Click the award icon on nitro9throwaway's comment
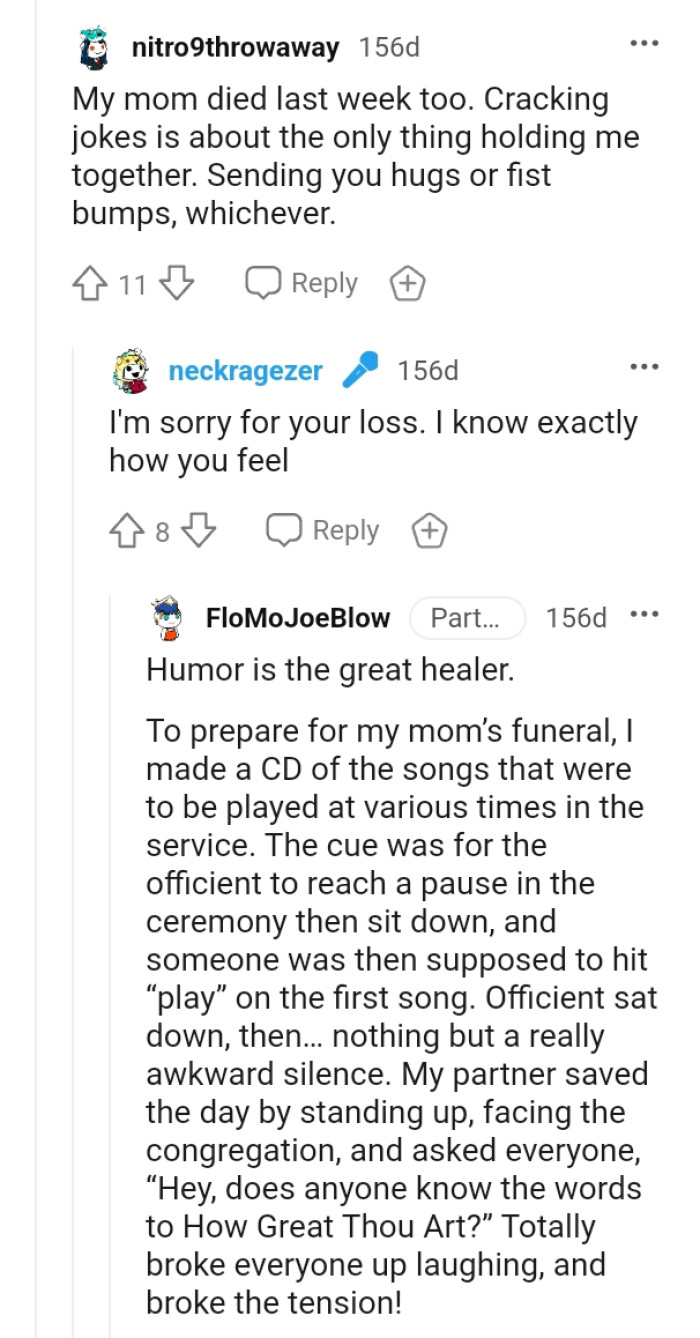Image resolution: width=700 pixels, height=1338 pixels. pyautogui.click(x=407, y=283)
